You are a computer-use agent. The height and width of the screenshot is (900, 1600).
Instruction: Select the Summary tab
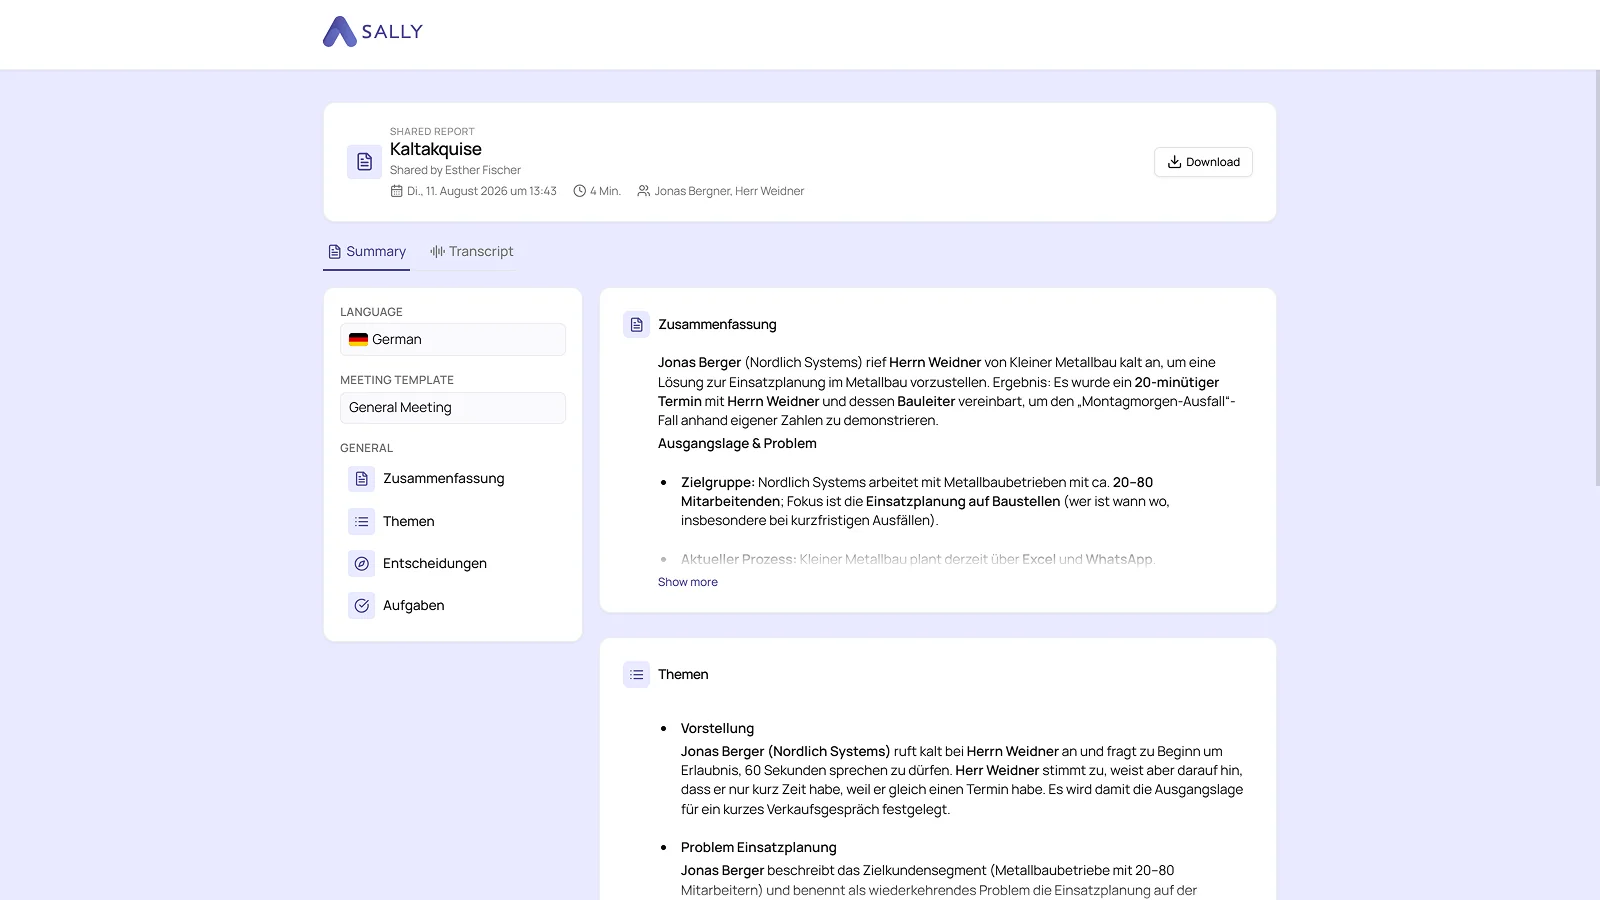(366, 251)
